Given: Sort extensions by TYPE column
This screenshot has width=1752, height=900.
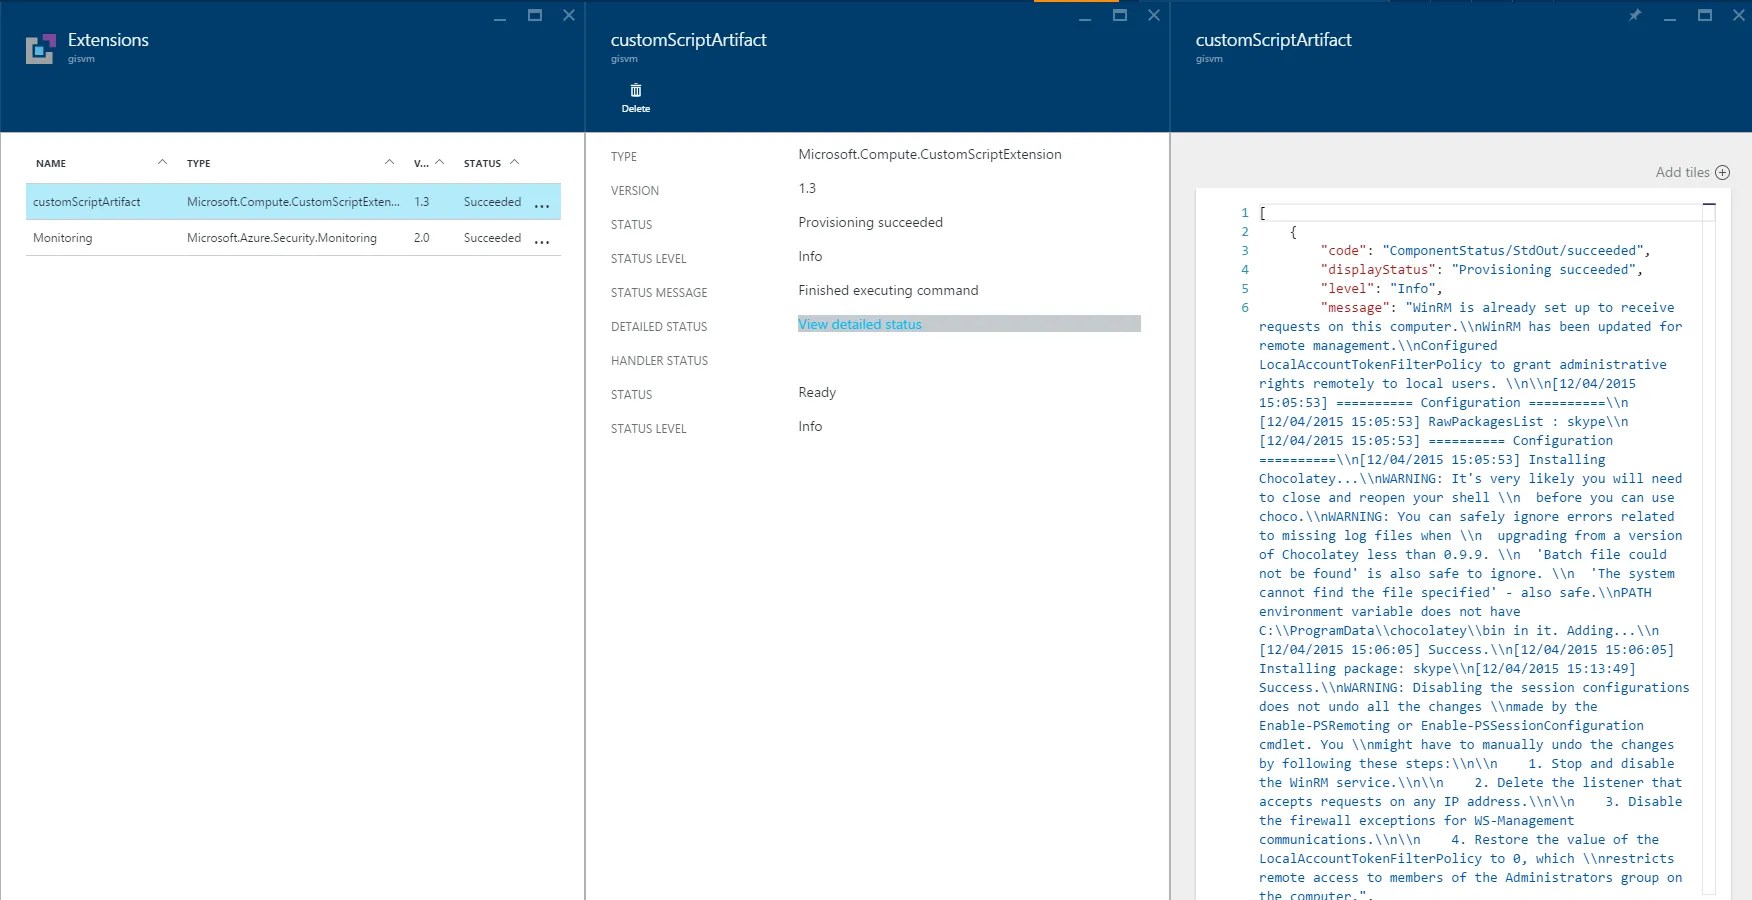Looking at the screenshot, I should pyautogui.click(x=290, y=163).
